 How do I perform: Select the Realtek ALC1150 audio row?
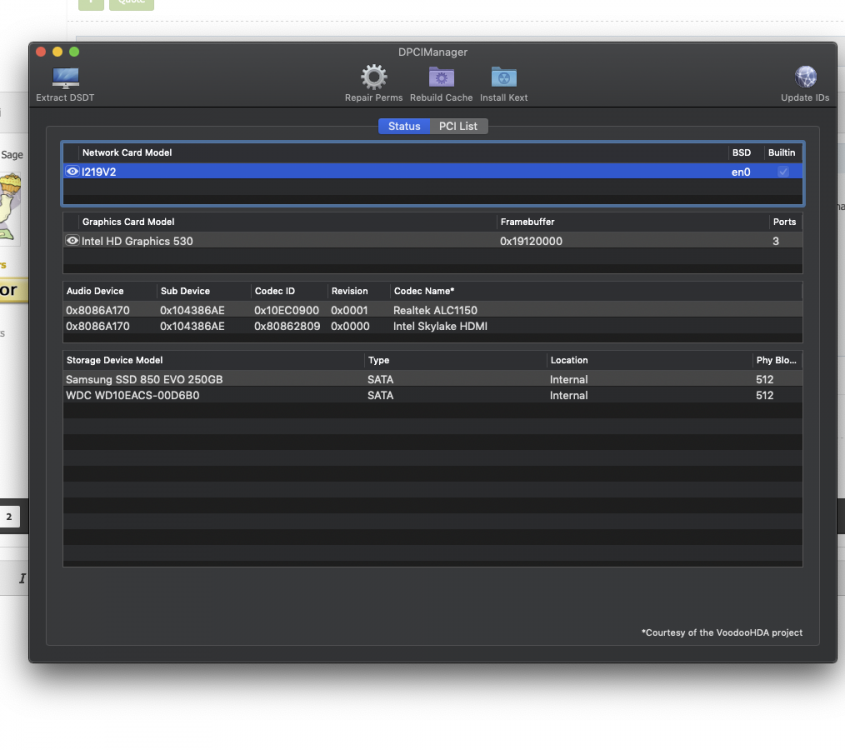click(433, 310)
